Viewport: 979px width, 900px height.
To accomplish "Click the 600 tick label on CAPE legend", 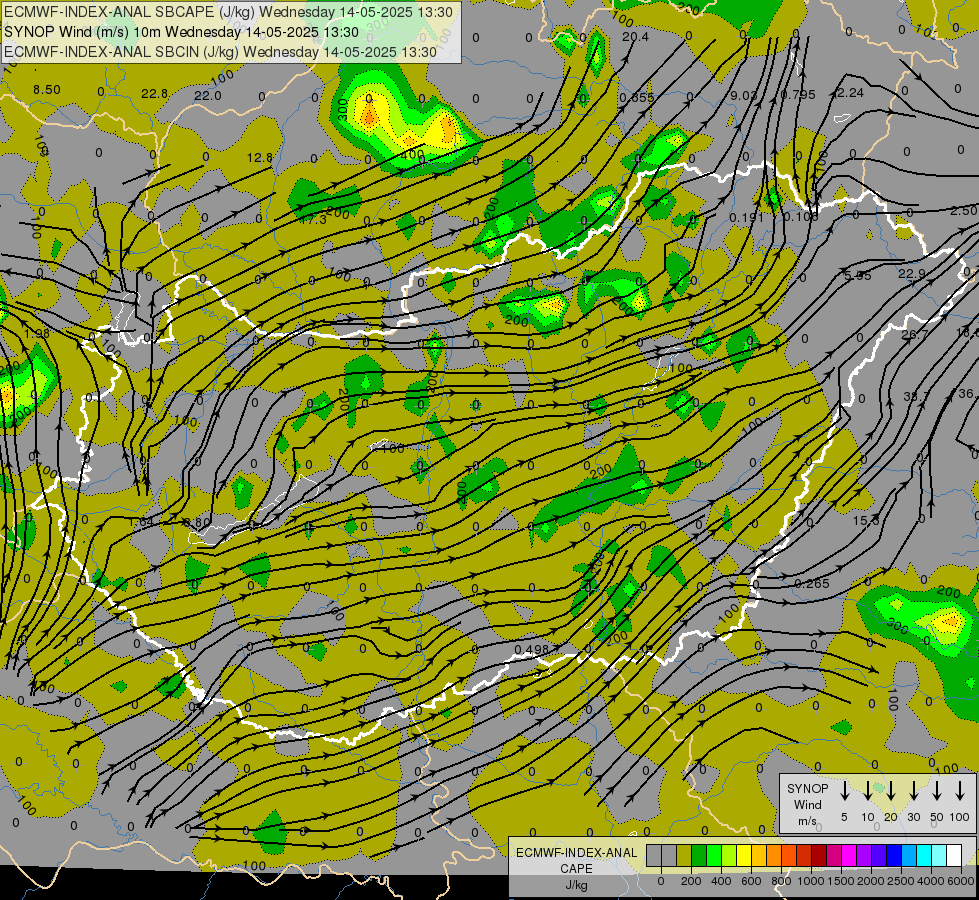I will tap(751, 881).
